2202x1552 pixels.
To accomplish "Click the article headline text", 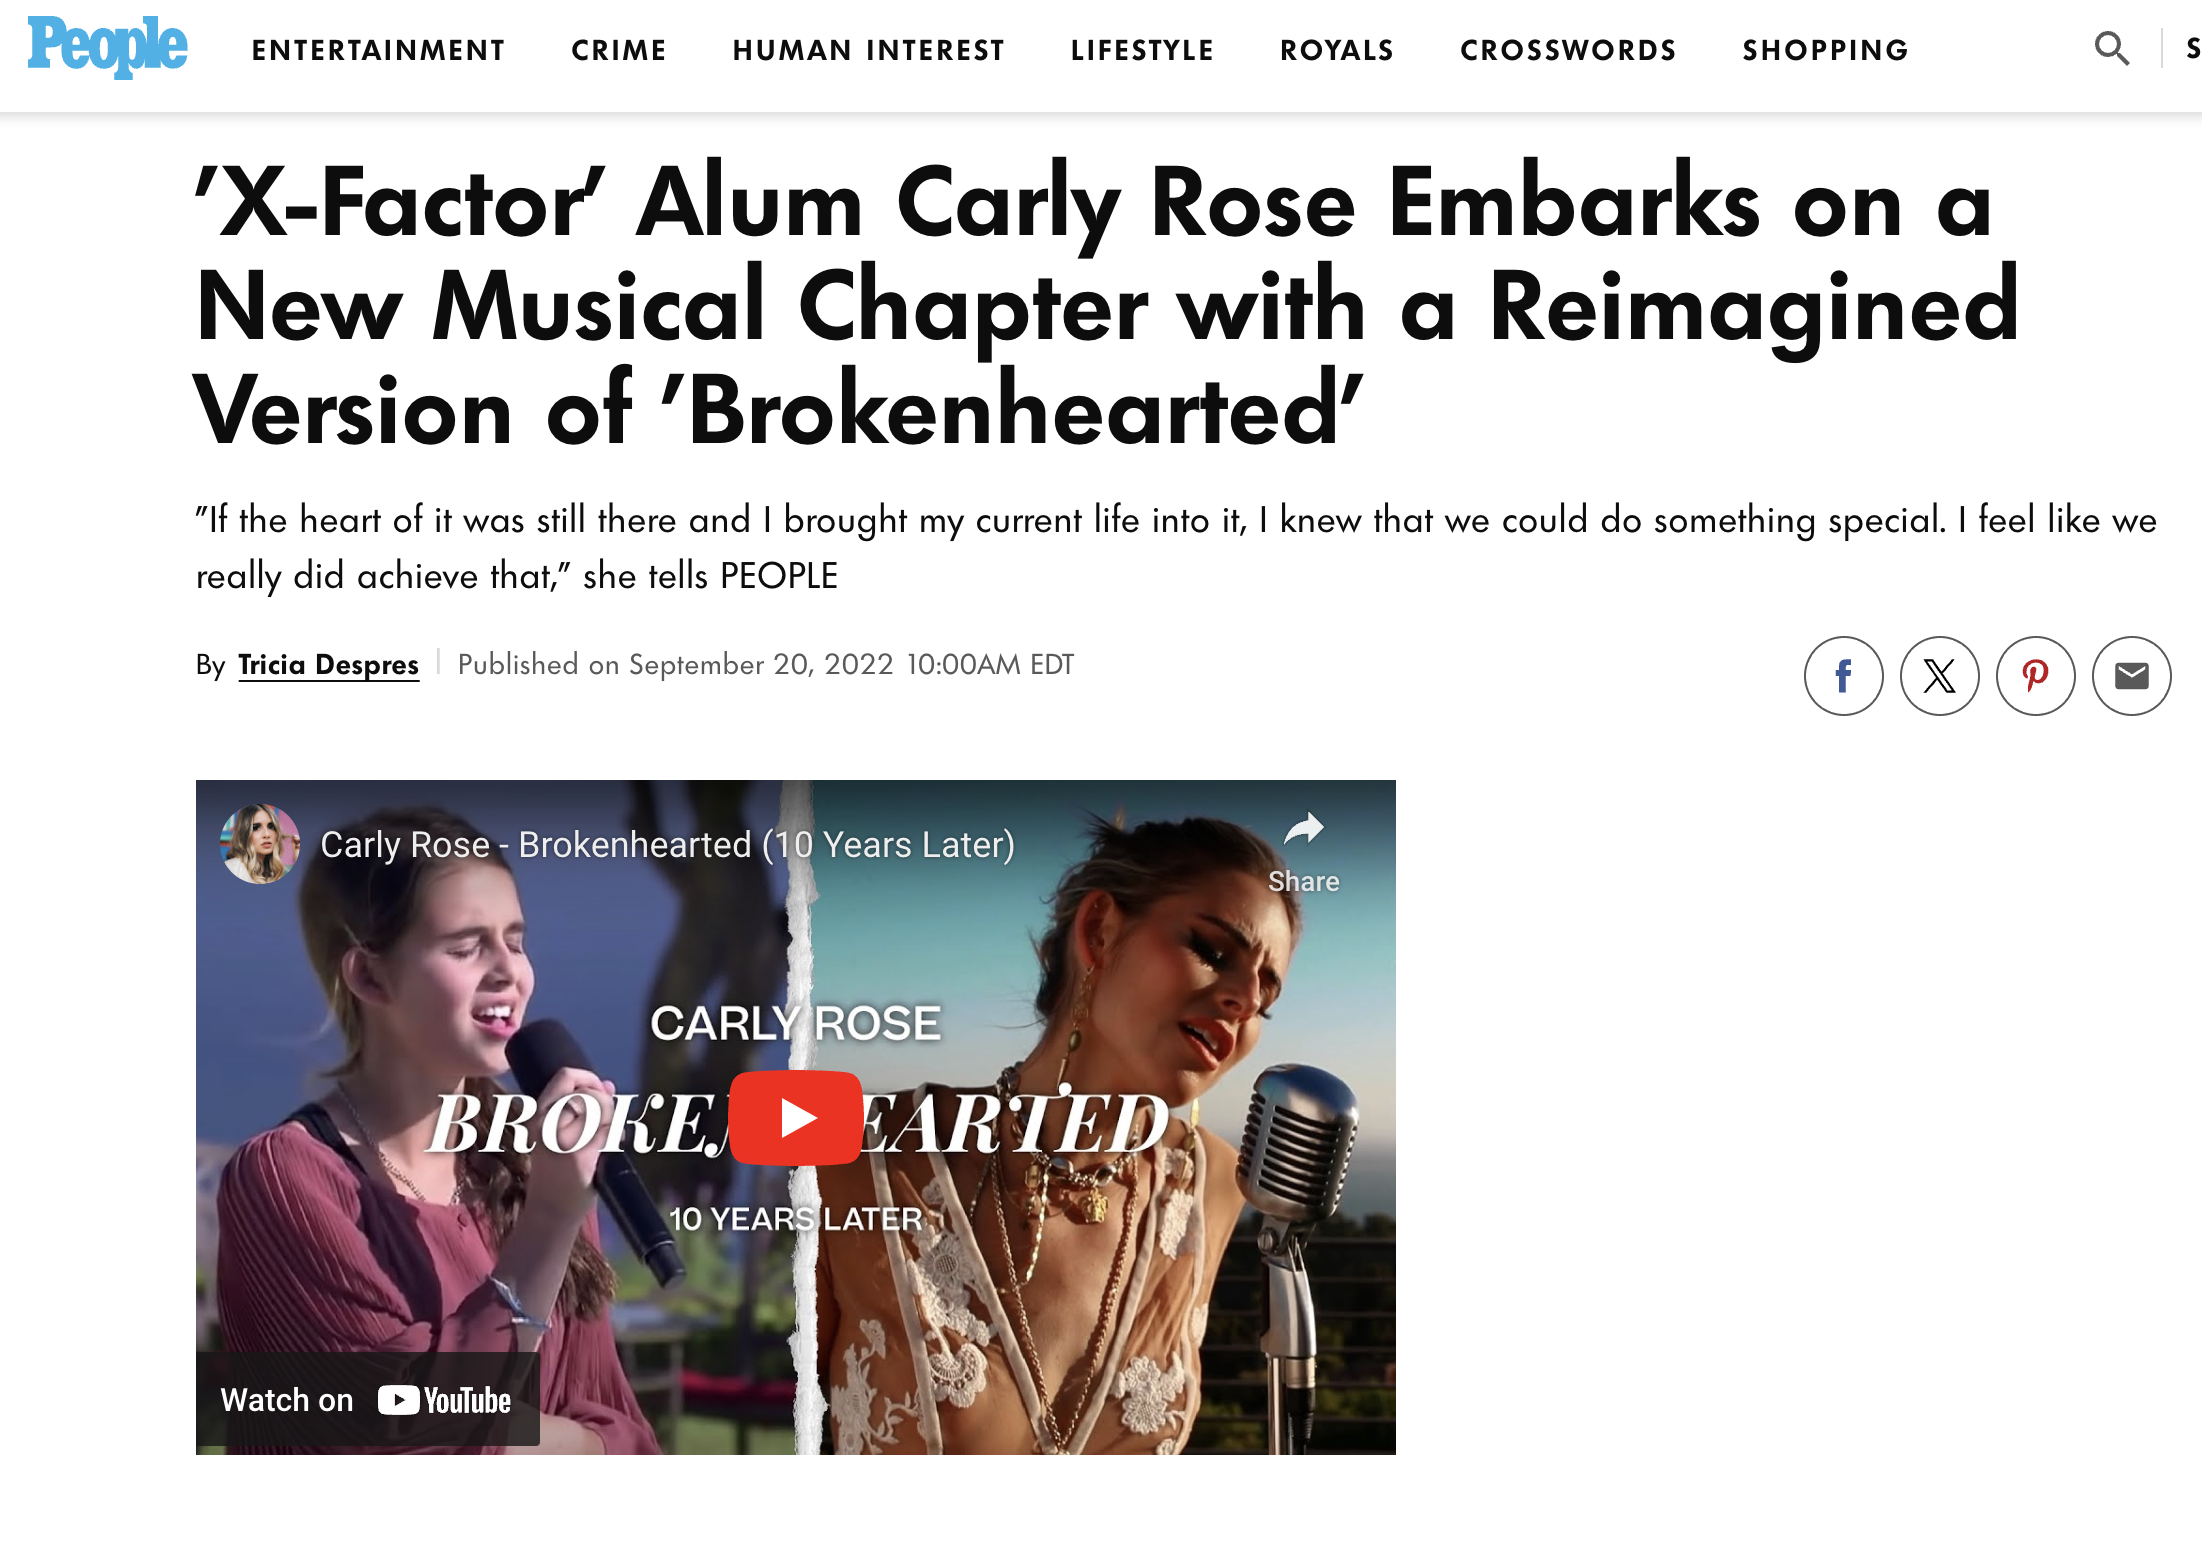I will click(1107, 305).
